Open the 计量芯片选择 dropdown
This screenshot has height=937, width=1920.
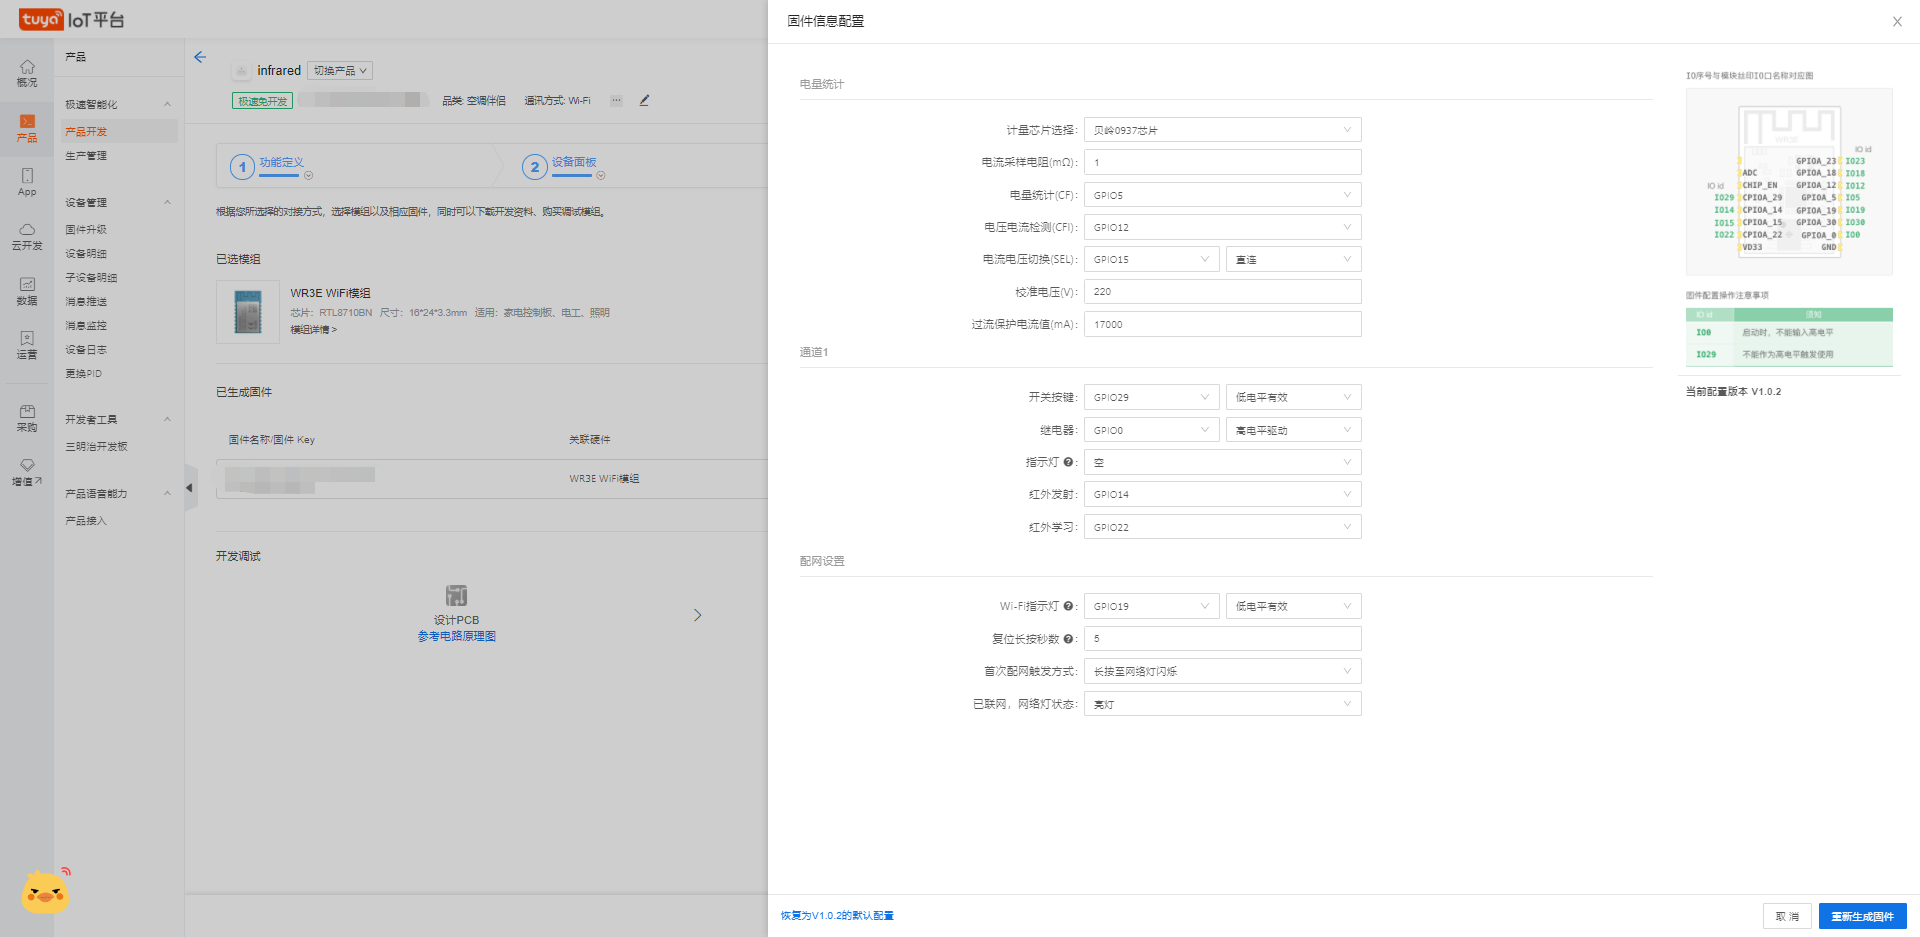point(1222,130)
